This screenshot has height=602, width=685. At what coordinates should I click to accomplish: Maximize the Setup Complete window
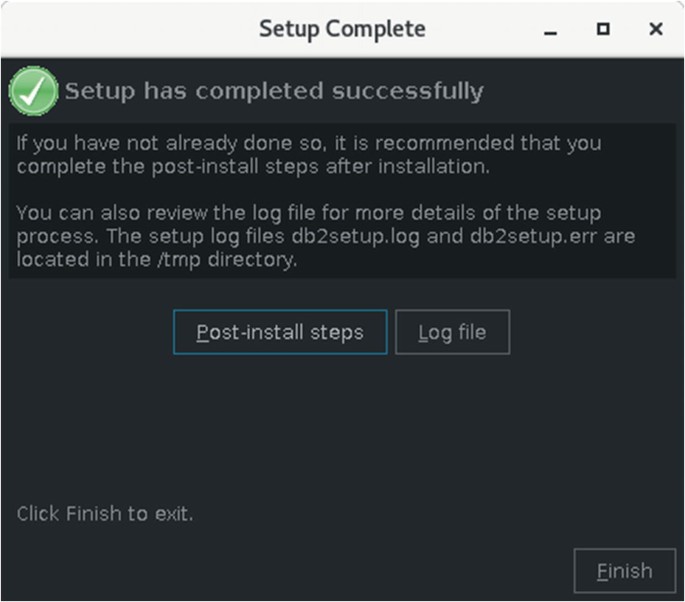(x=603, y=30)
